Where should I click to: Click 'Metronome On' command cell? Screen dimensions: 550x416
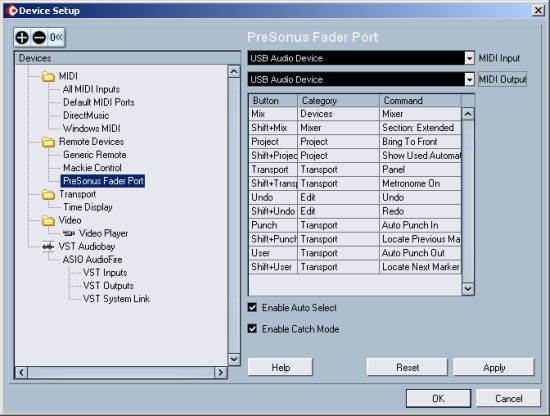[x=420, y=183]
